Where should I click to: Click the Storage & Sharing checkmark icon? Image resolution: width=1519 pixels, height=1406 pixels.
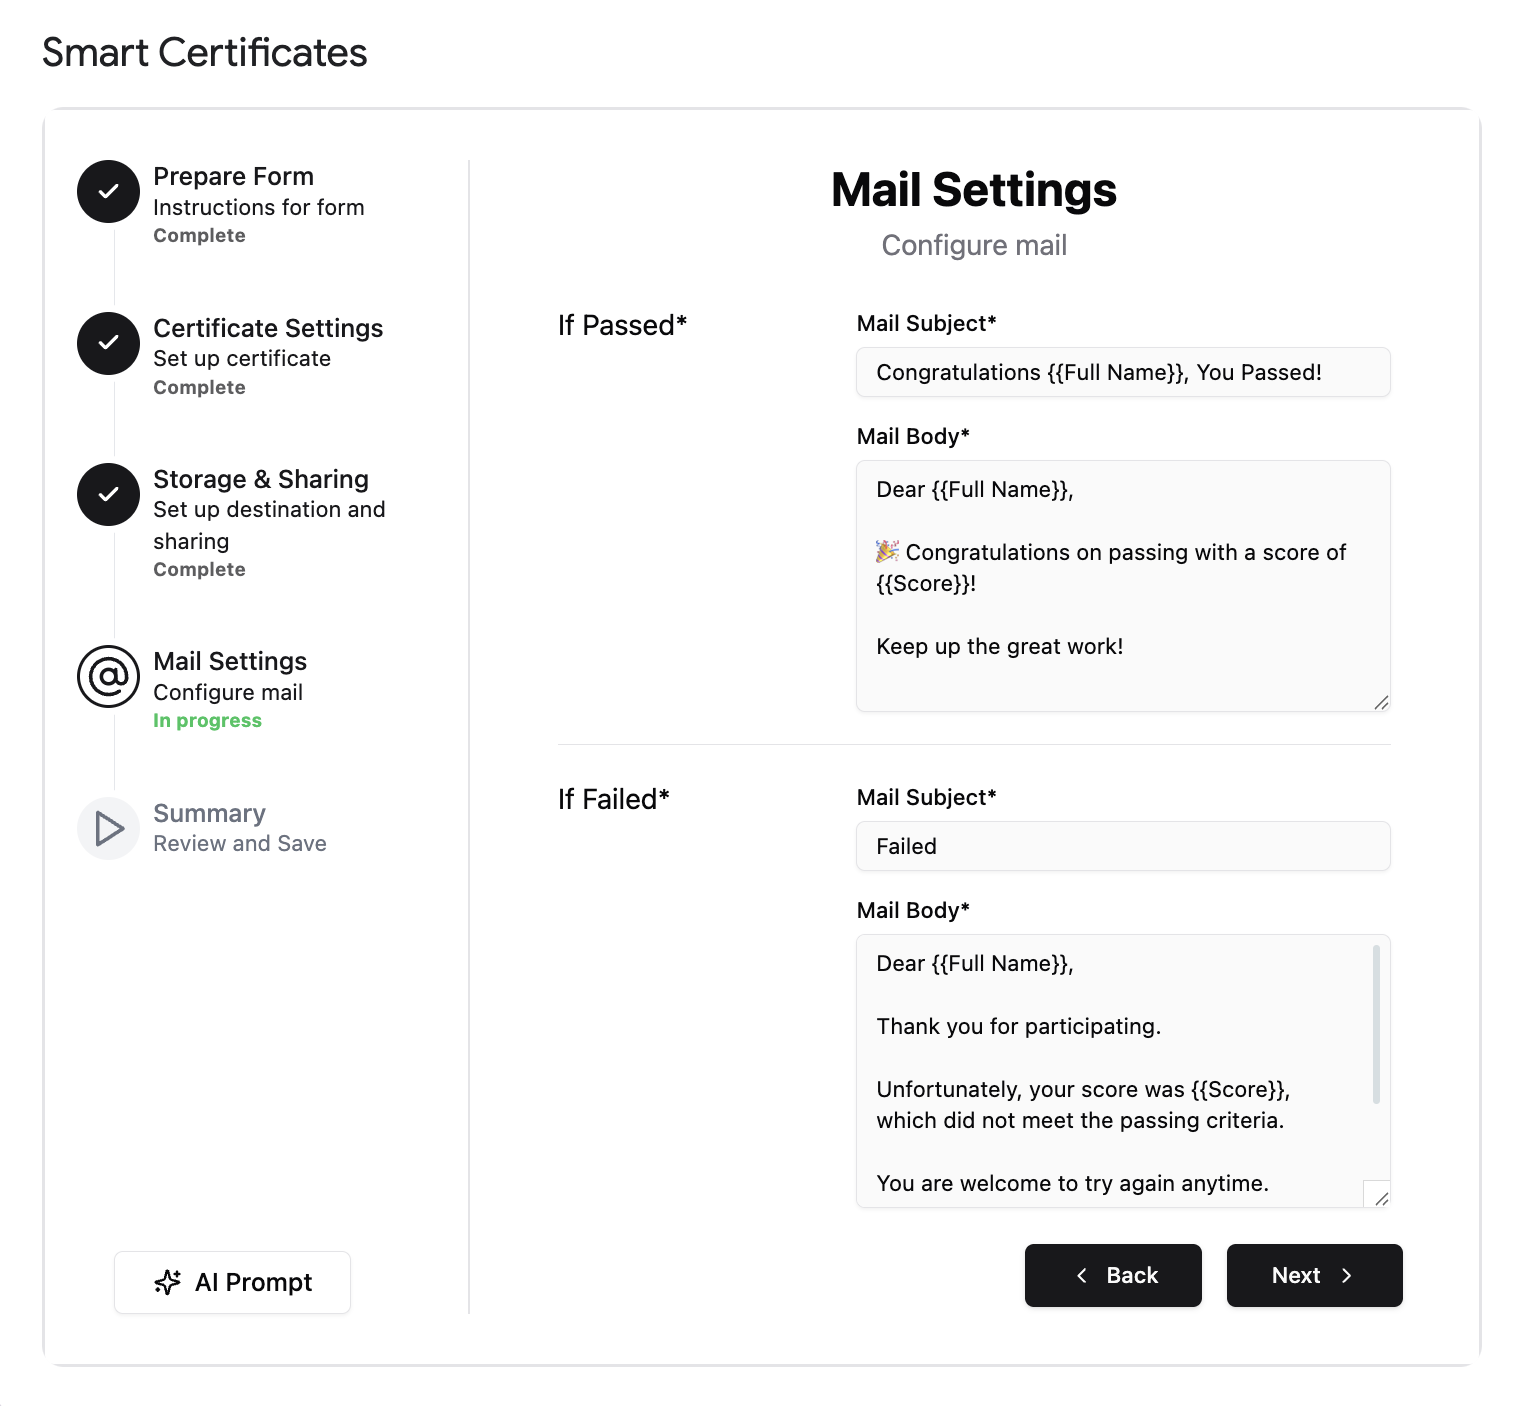[x=108, y=494]
